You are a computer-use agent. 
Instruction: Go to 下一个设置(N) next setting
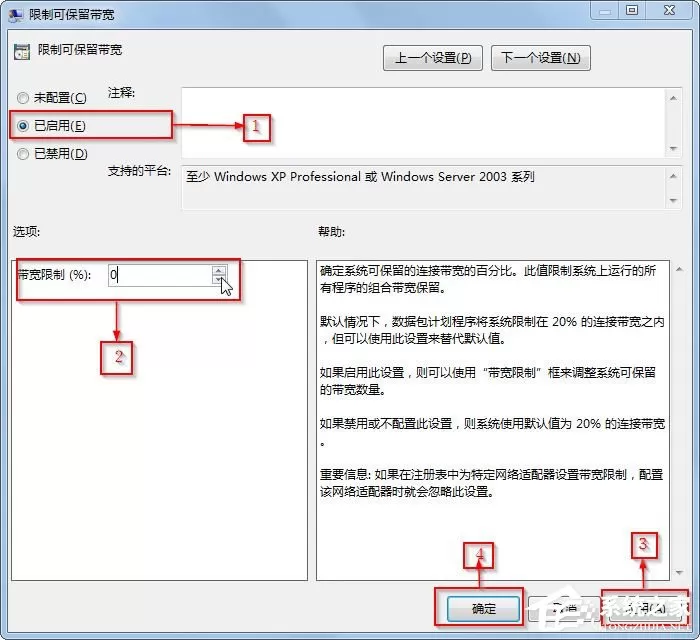(541, 58)
